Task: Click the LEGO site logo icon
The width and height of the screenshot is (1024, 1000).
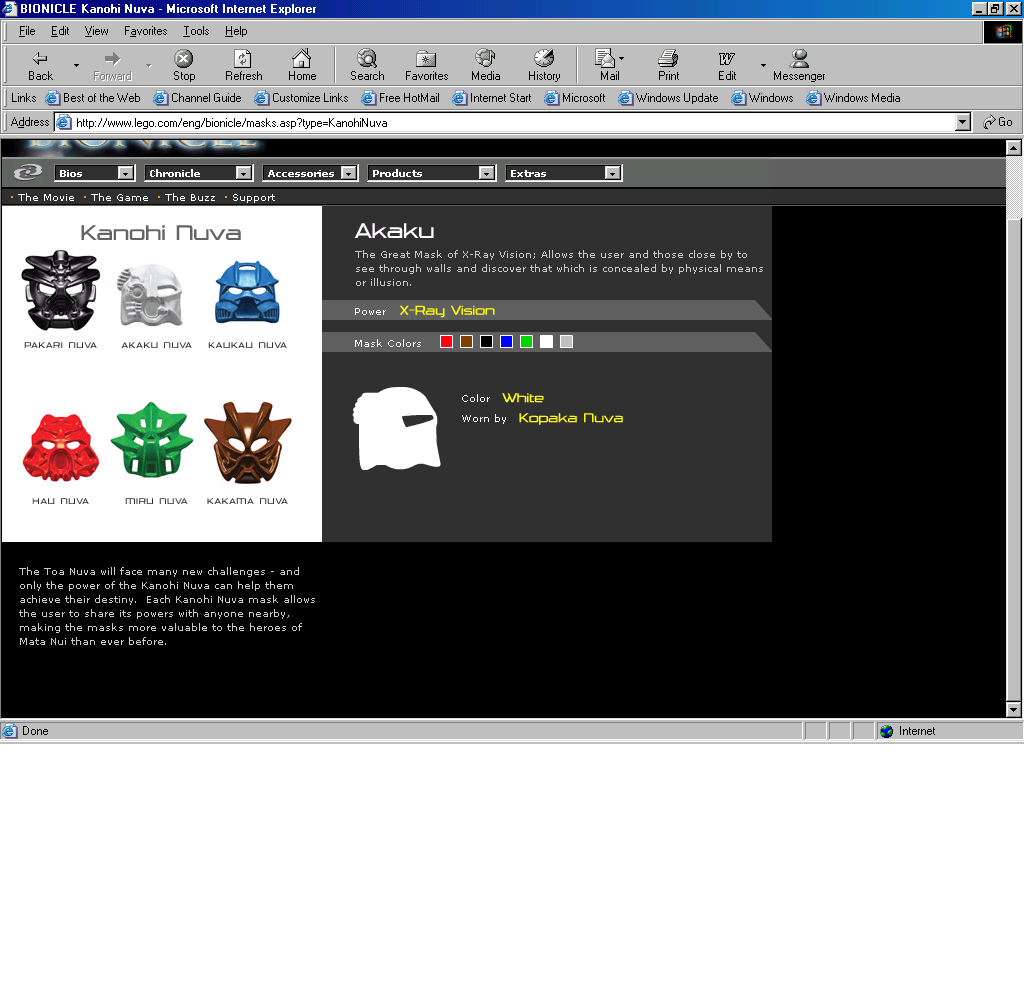Action: click(x=27, y=172)
